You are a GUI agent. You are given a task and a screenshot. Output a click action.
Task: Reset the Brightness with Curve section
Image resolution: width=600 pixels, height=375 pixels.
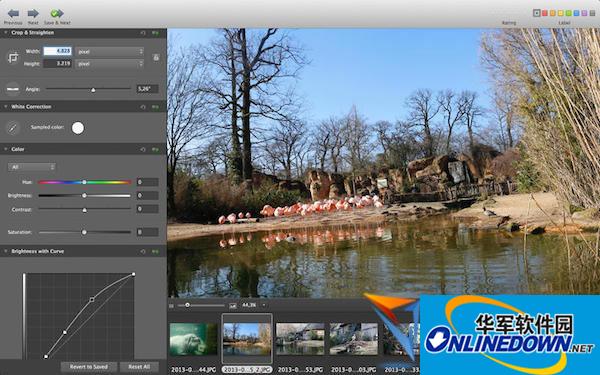(x=143, y=251)
